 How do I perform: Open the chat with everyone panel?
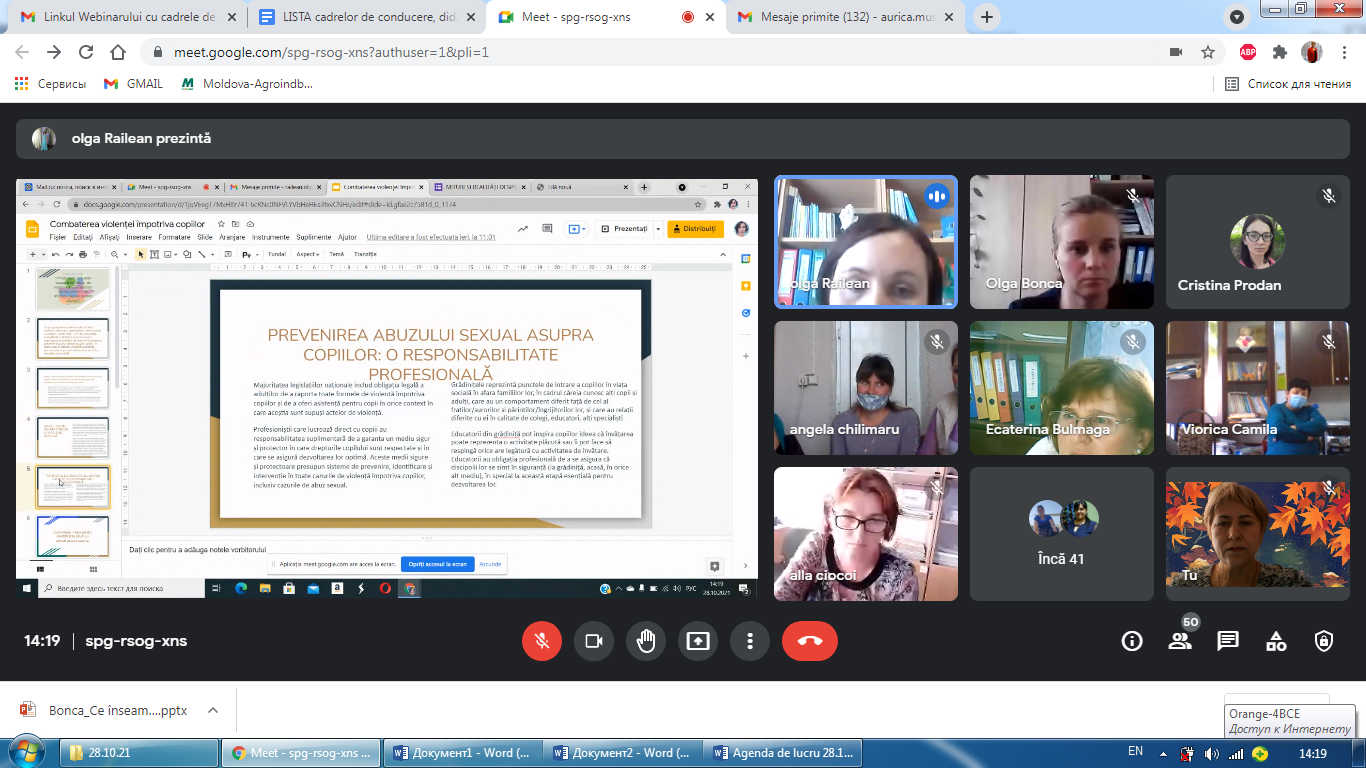(1228, 641)
